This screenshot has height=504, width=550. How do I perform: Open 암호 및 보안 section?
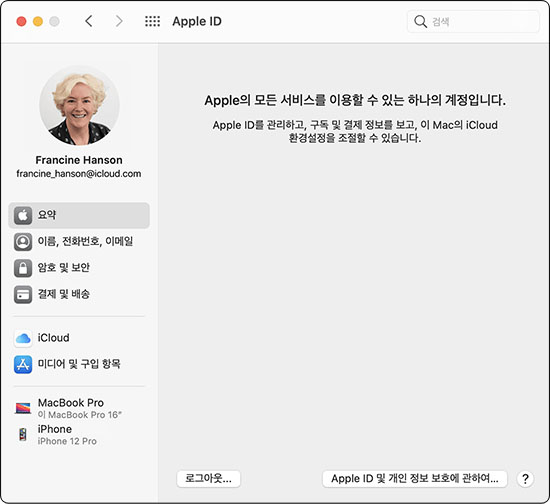[x=79, y=268]
